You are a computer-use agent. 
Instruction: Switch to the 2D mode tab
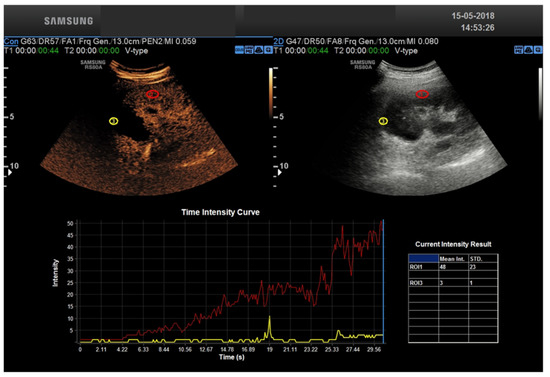point(278,41)
